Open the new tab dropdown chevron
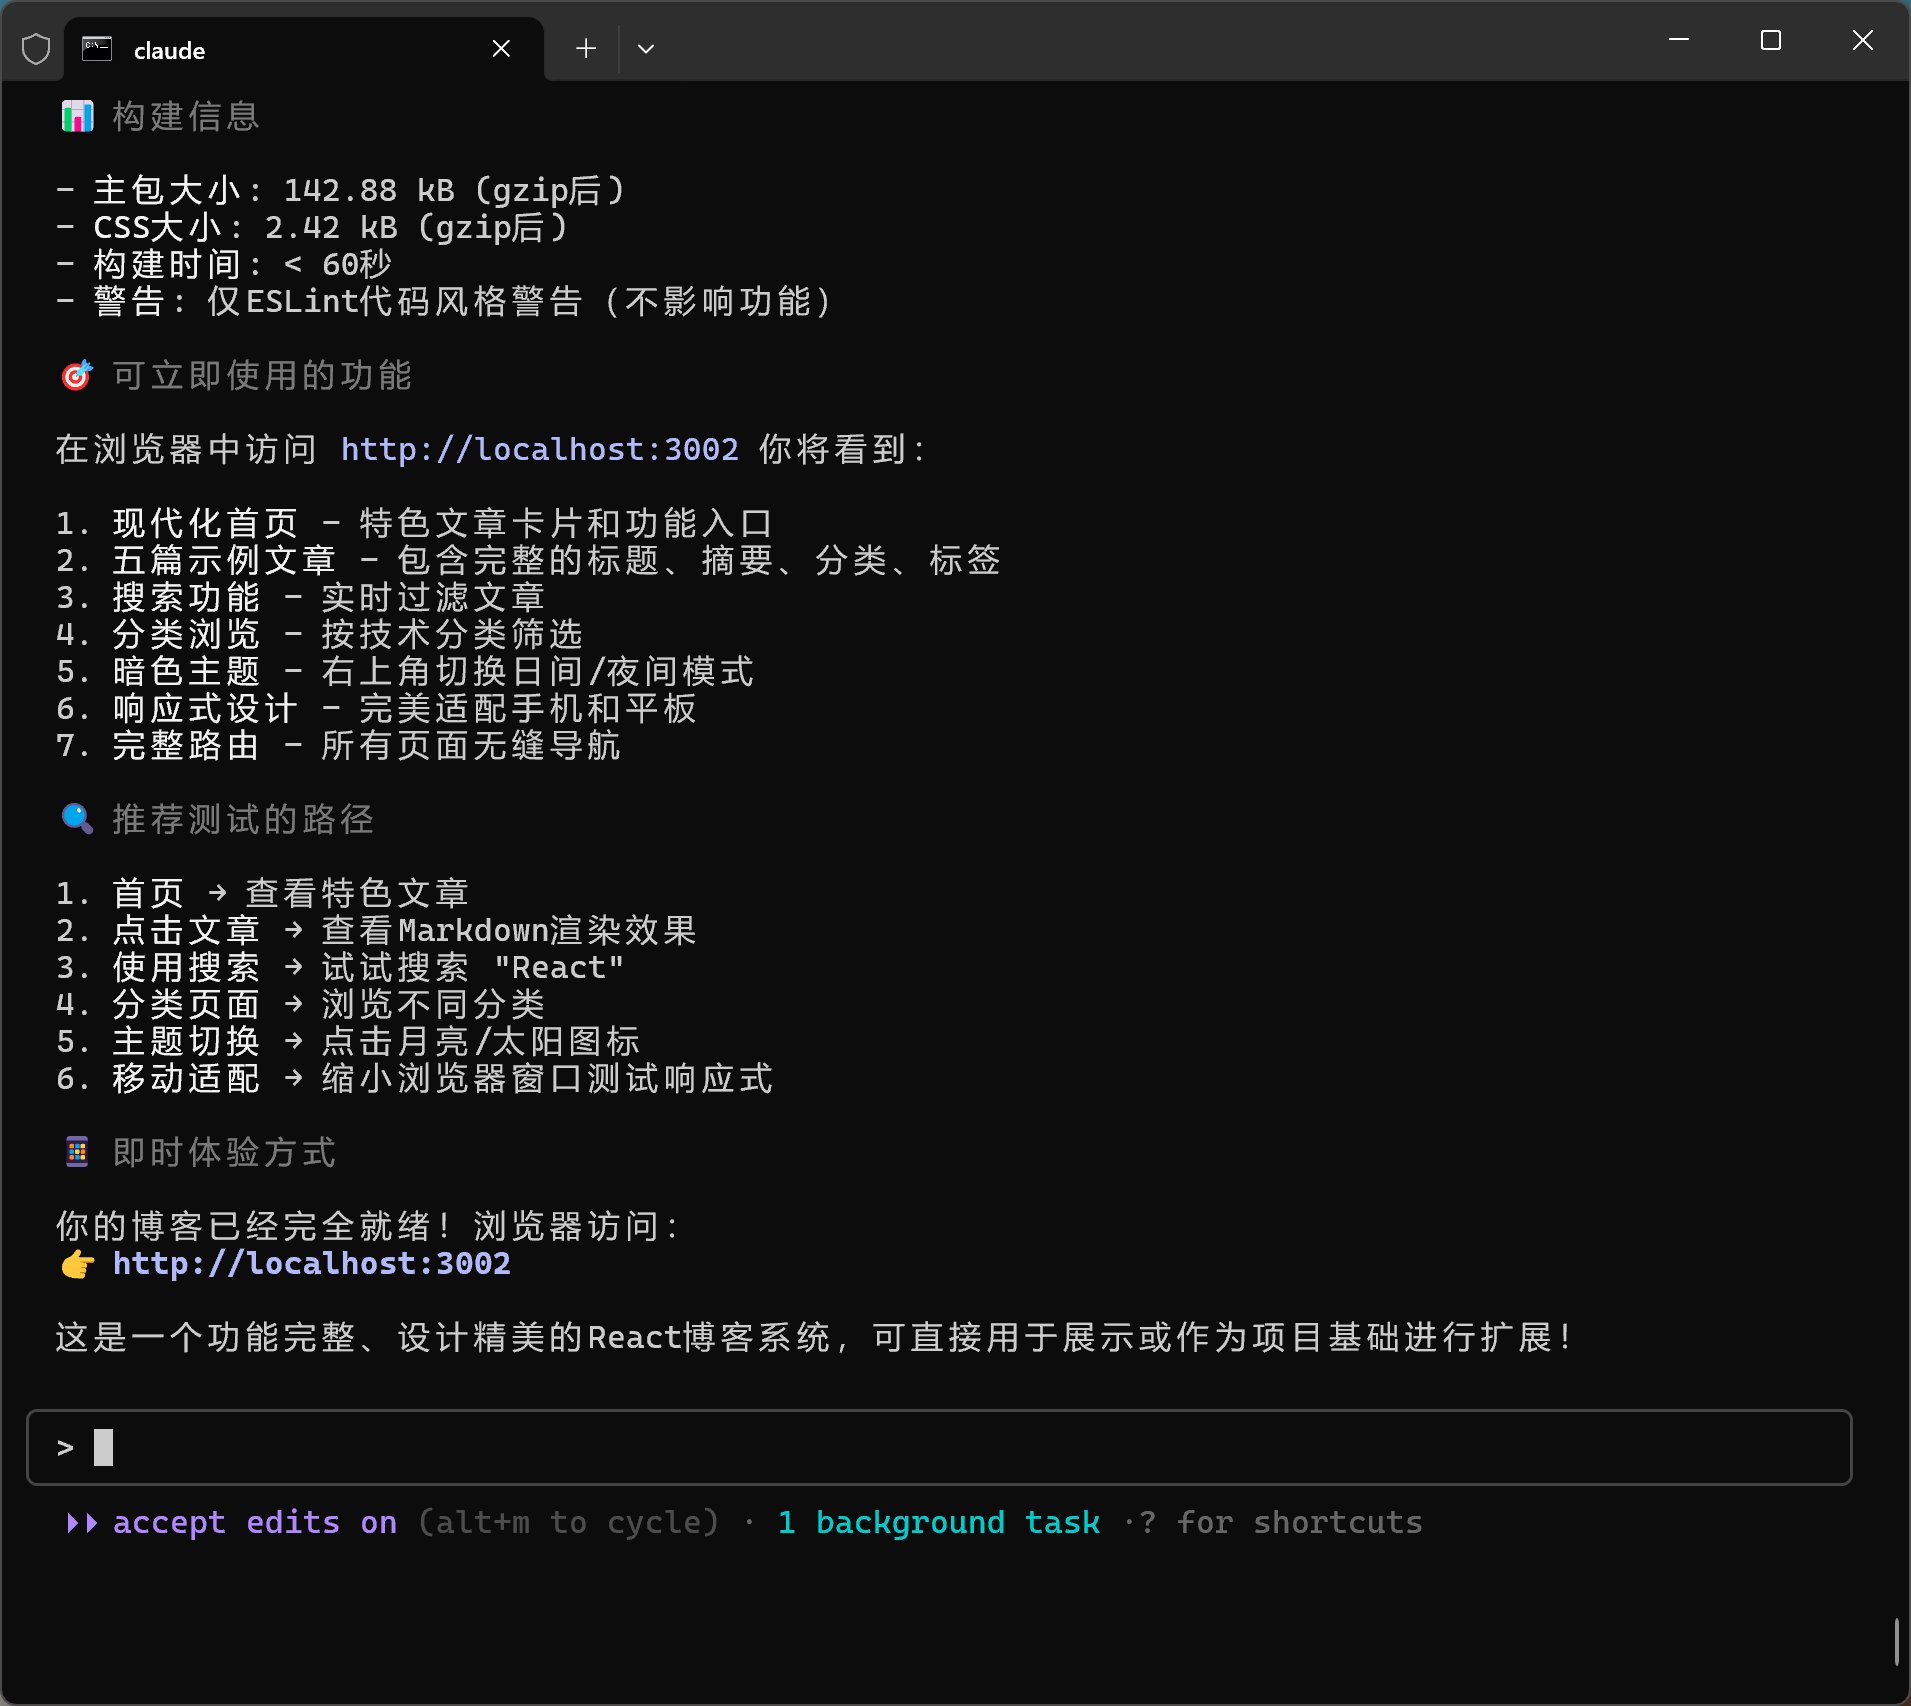The width and height of the screenshot is (1911, 1706). click(645, 48)
